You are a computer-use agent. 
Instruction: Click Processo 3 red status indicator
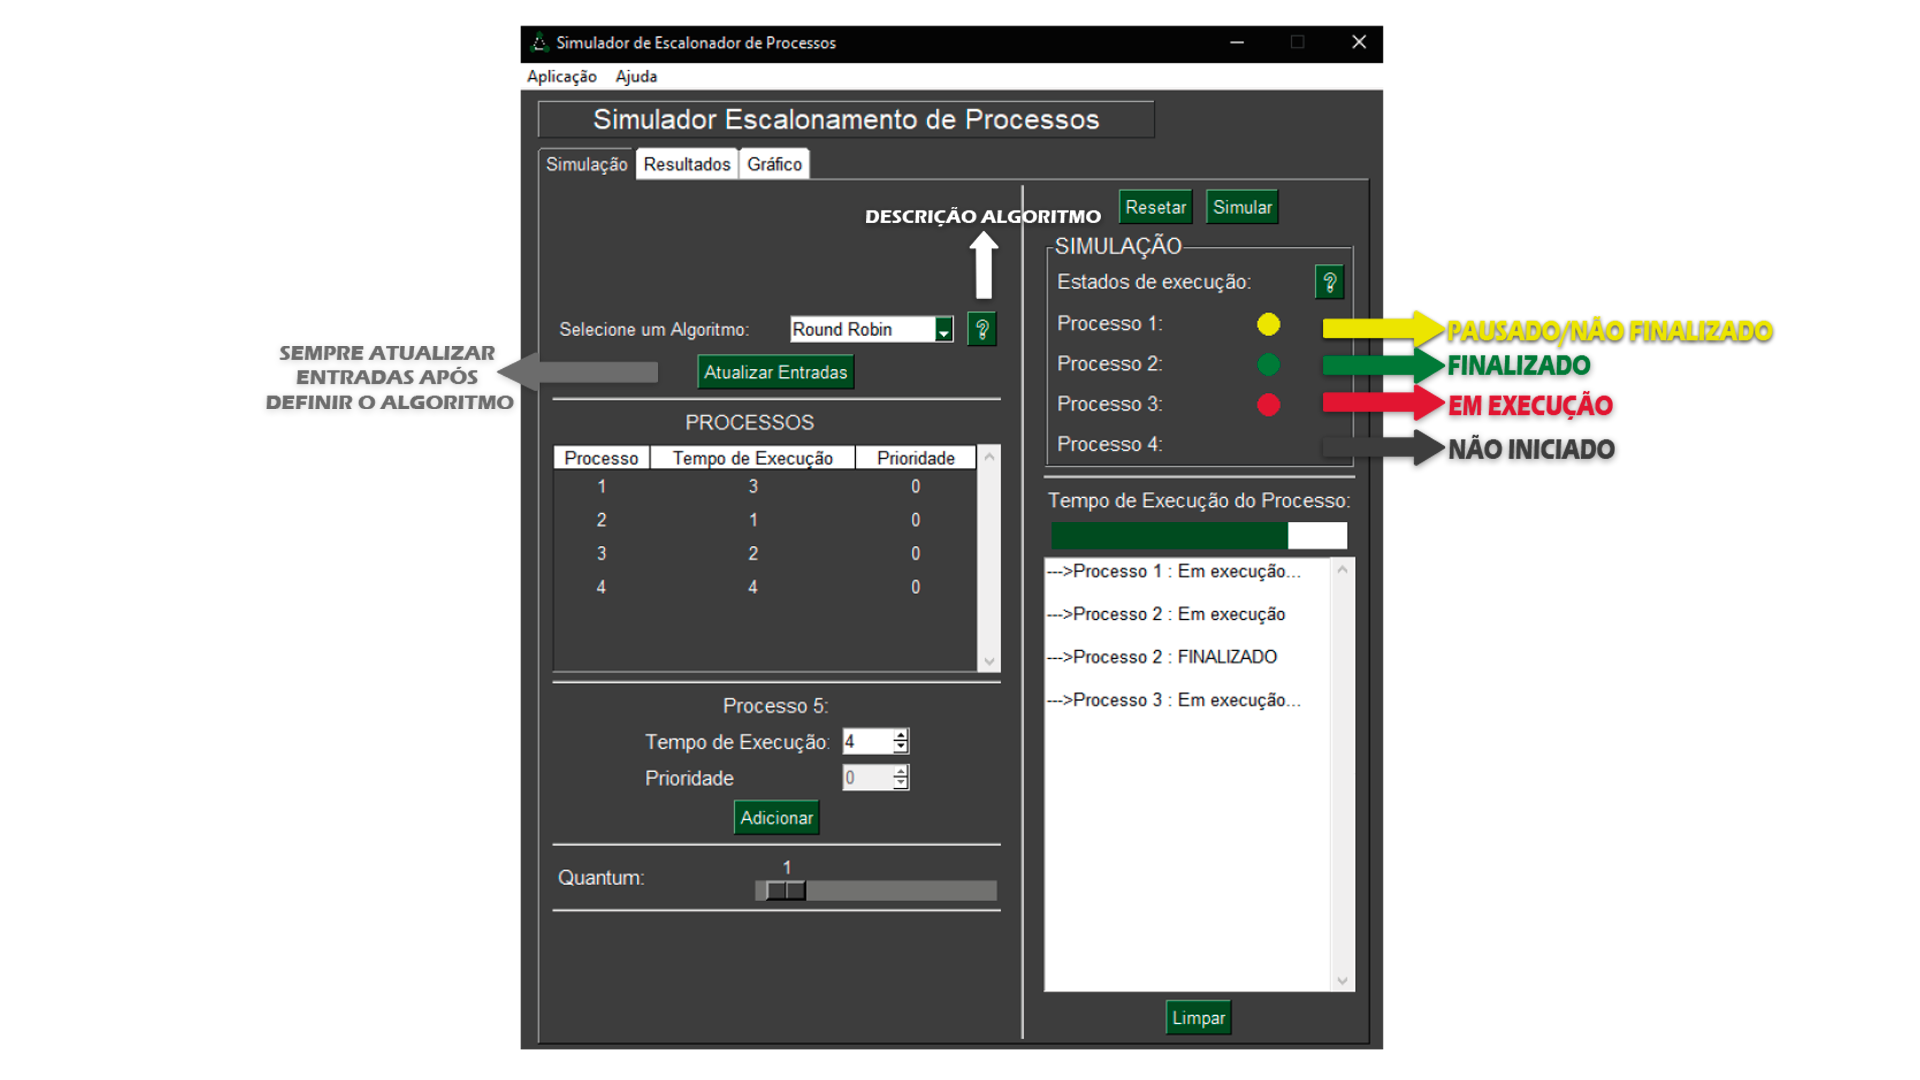point(1269,405)
